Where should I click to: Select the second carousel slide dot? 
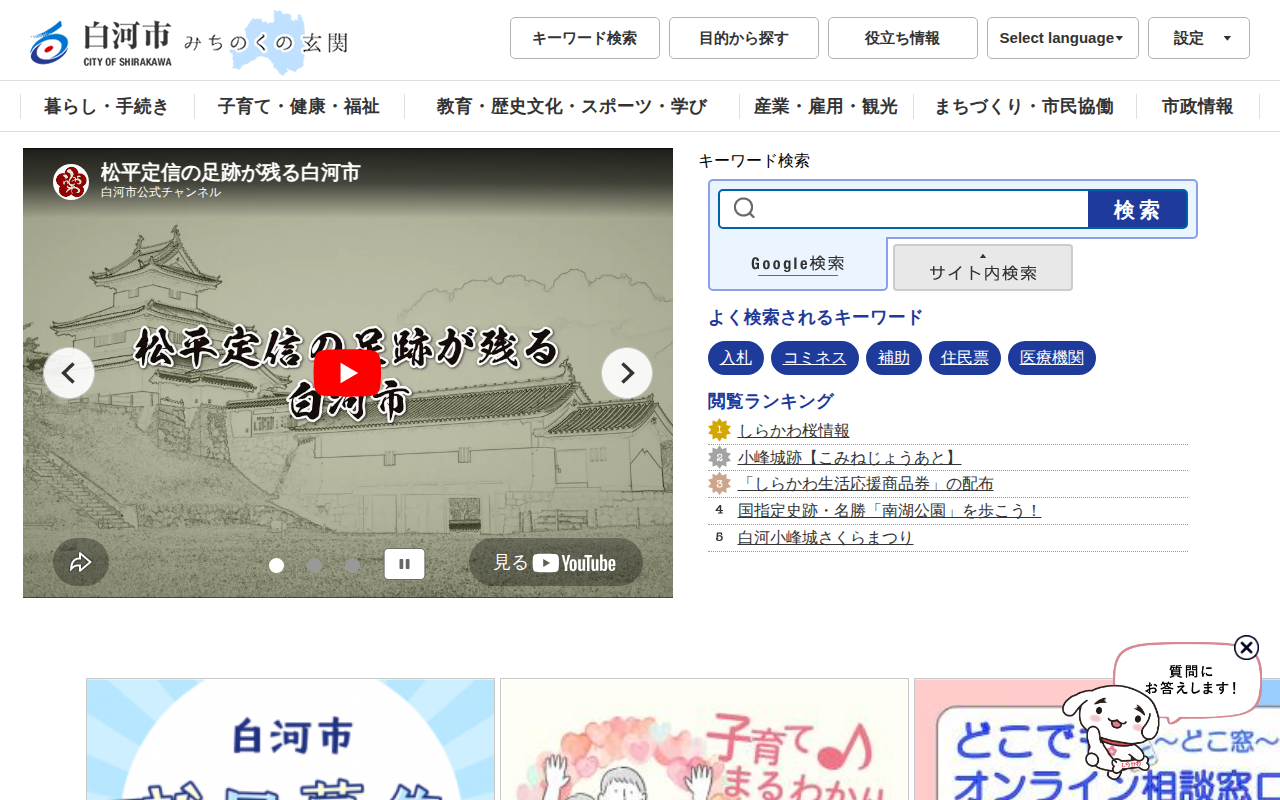pyautogui.click(x=315, y=566)
